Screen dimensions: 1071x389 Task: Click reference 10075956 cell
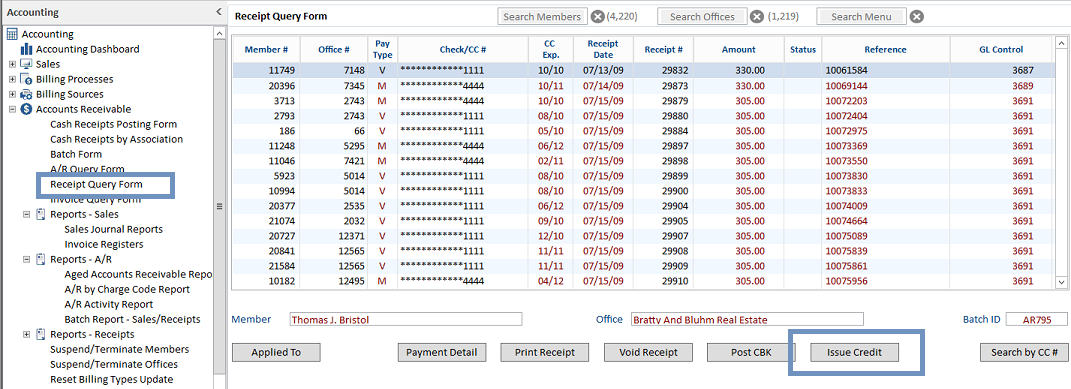pos(886,280)
